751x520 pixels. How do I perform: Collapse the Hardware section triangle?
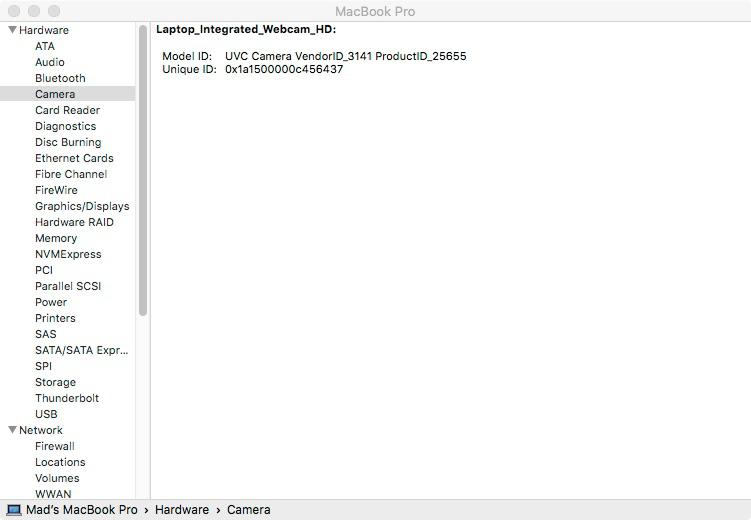pyautogui.click(x=13, y=30)
